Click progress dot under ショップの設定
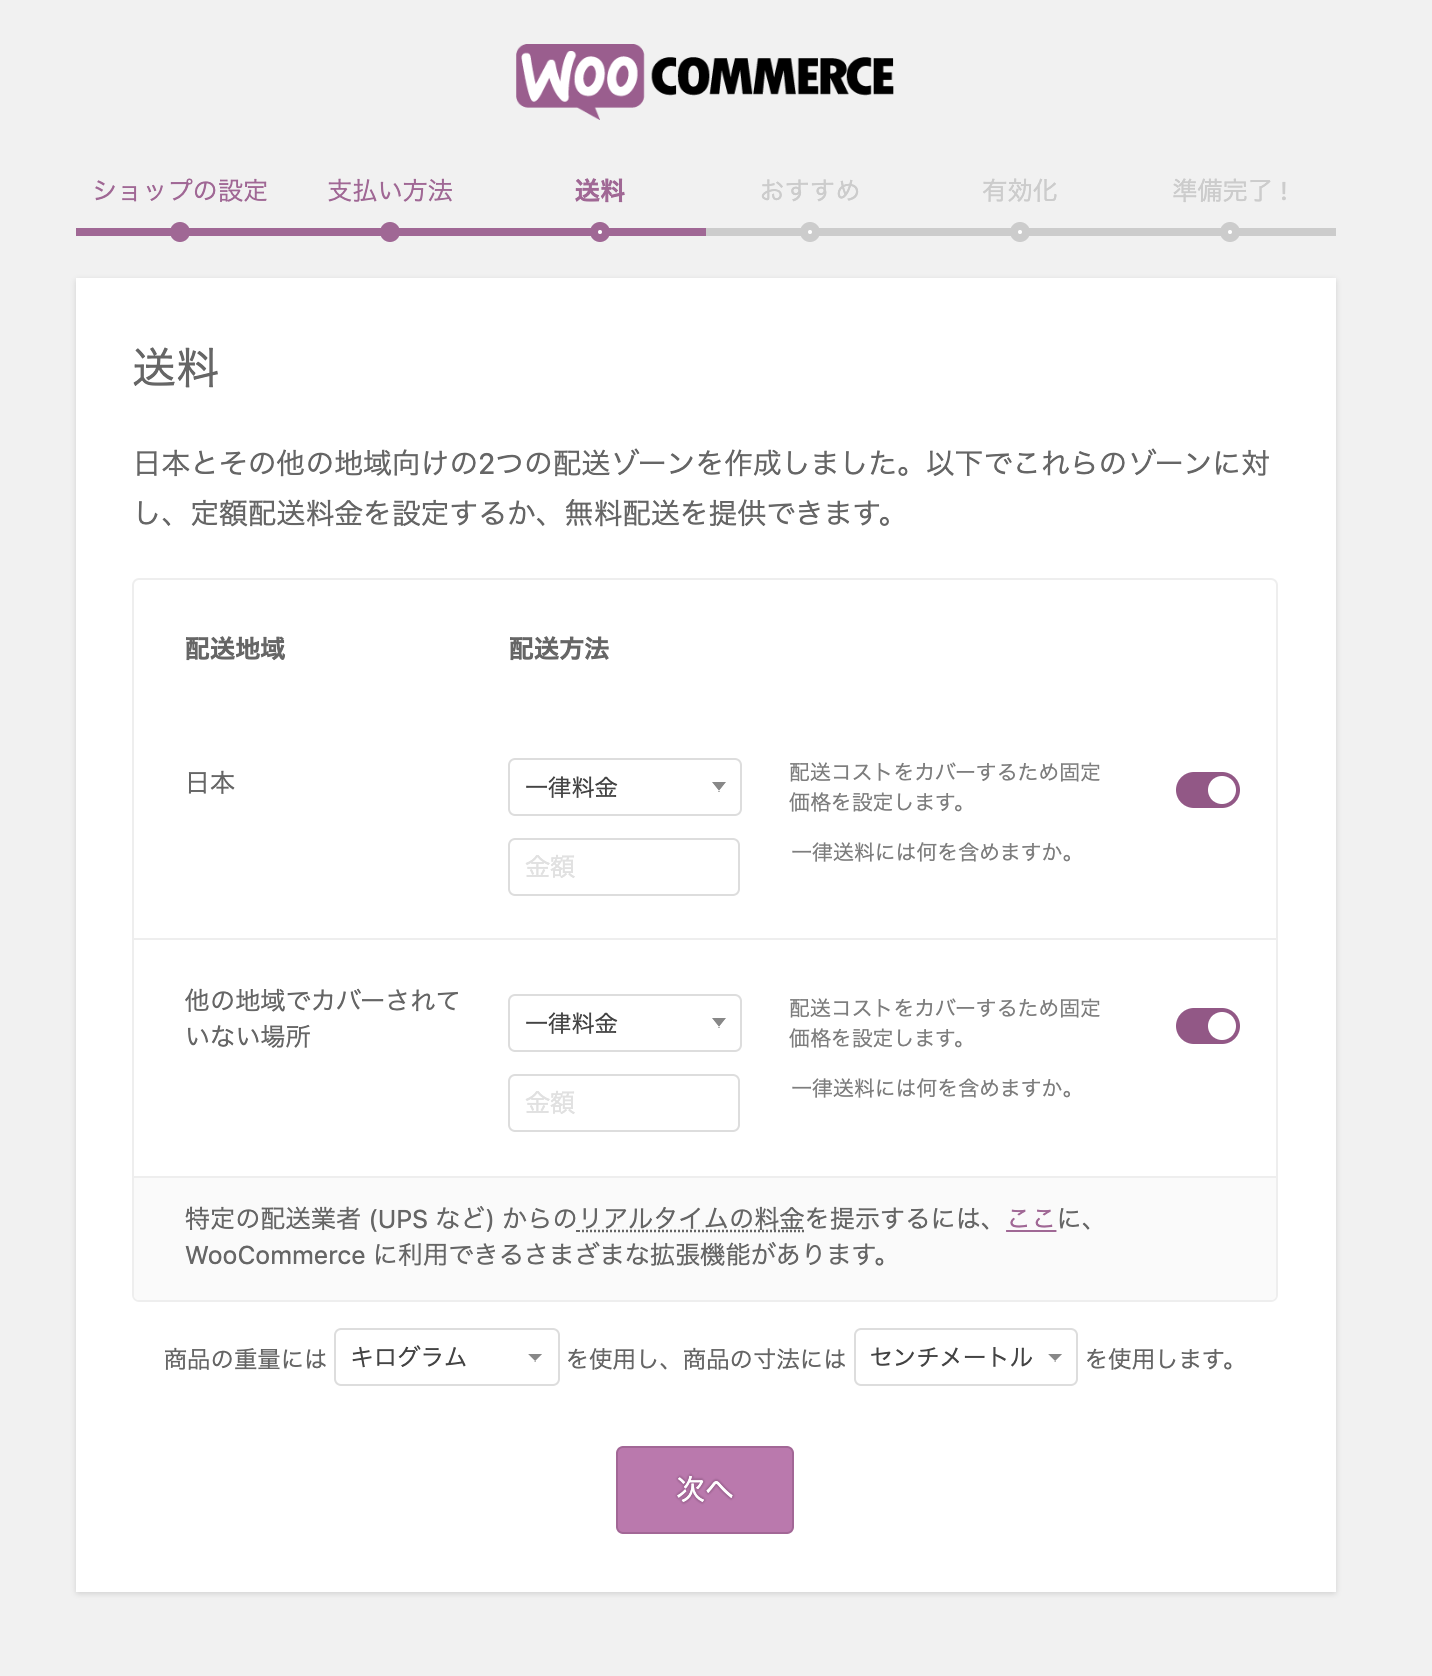This screenshot has width=1432, height=1676. (180, 232)
